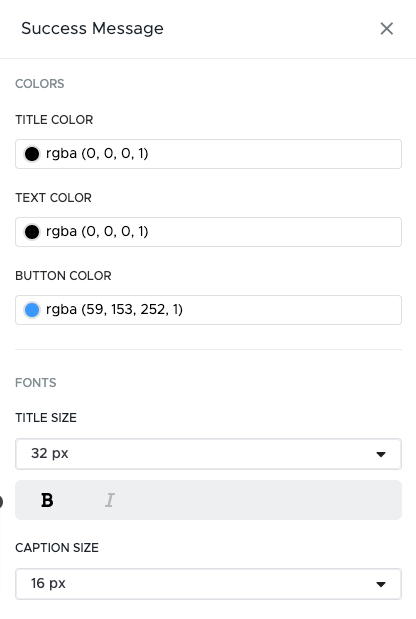Click the gray title style toolbar background
This screenshot has width=416, height=619.
pos(257,500)
